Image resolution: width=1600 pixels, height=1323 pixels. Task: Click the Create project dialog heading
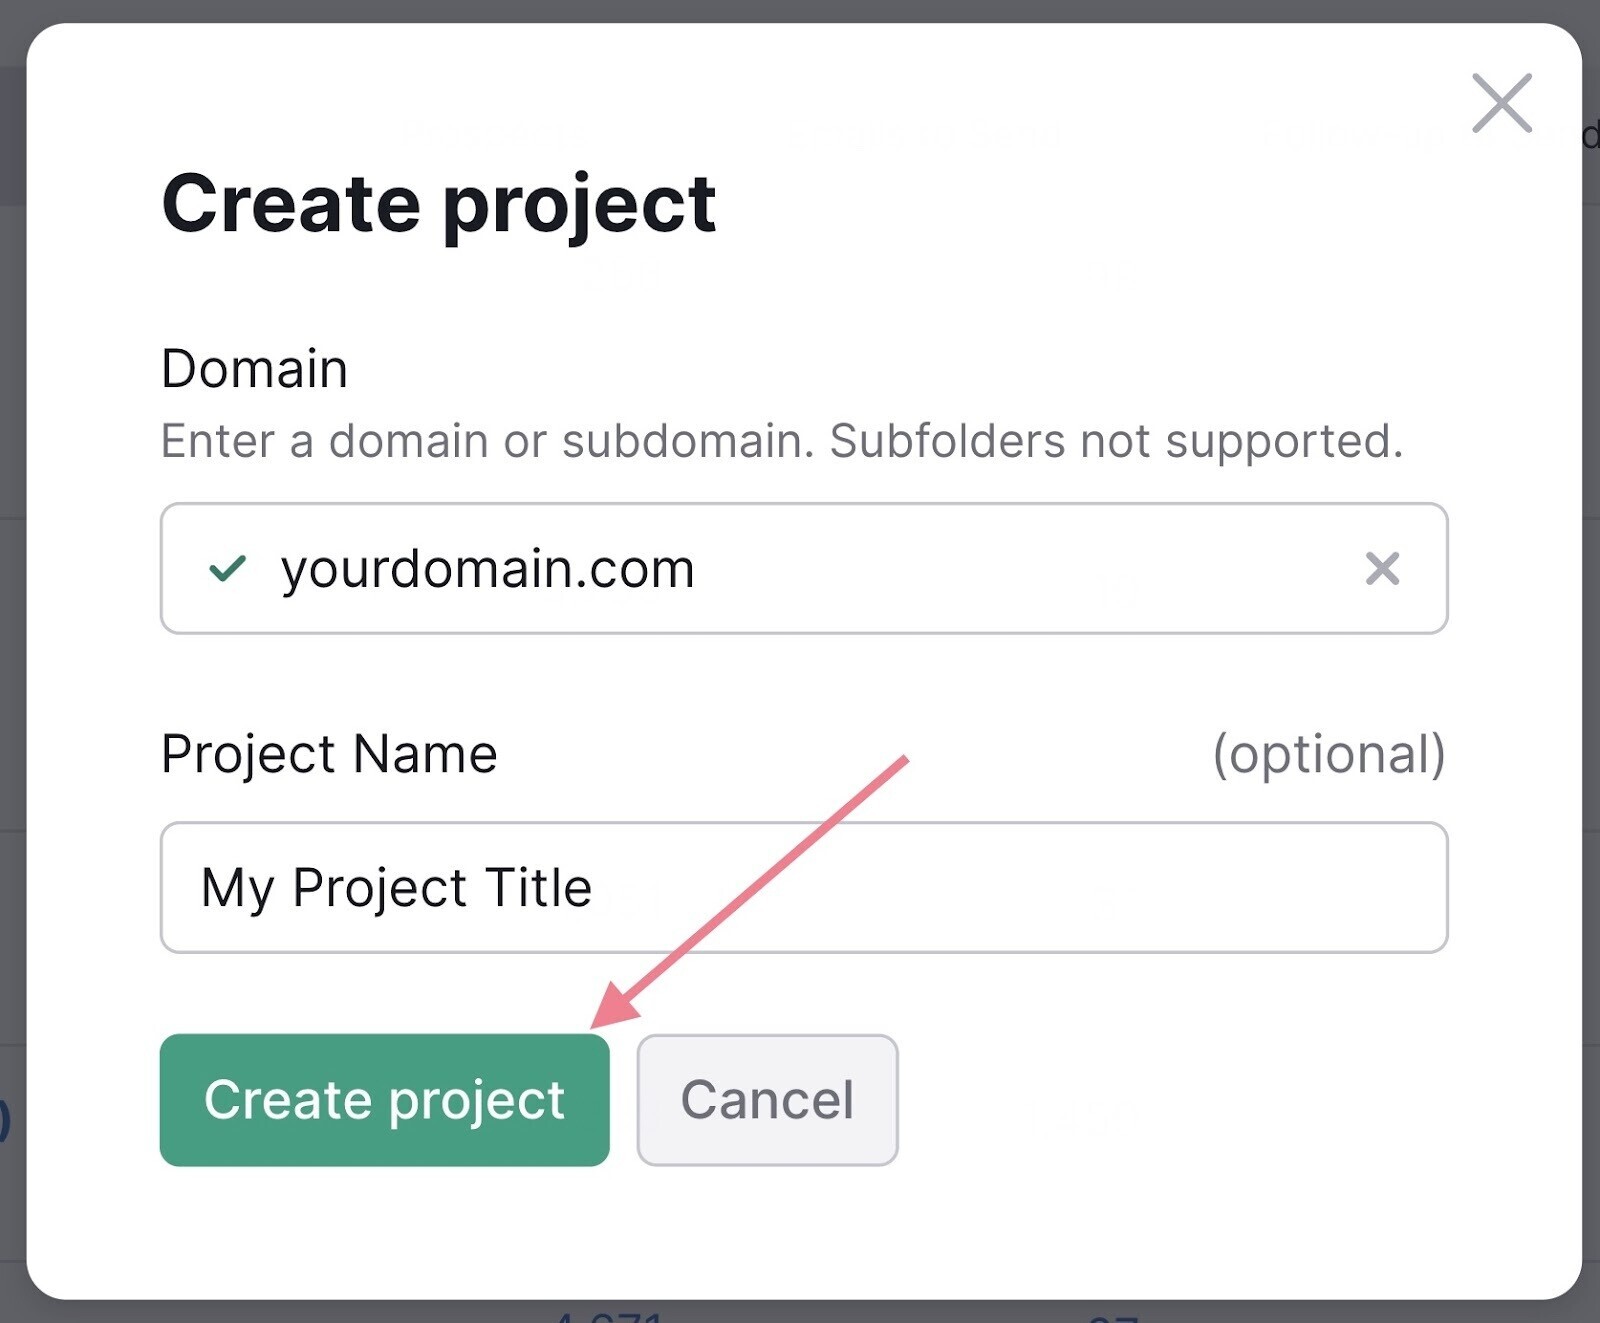pyautogui.click(x=438, y=203)
